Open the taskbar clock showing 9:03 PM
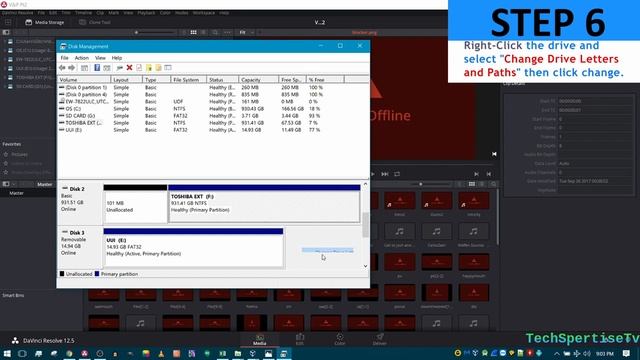 coord(605,353)
